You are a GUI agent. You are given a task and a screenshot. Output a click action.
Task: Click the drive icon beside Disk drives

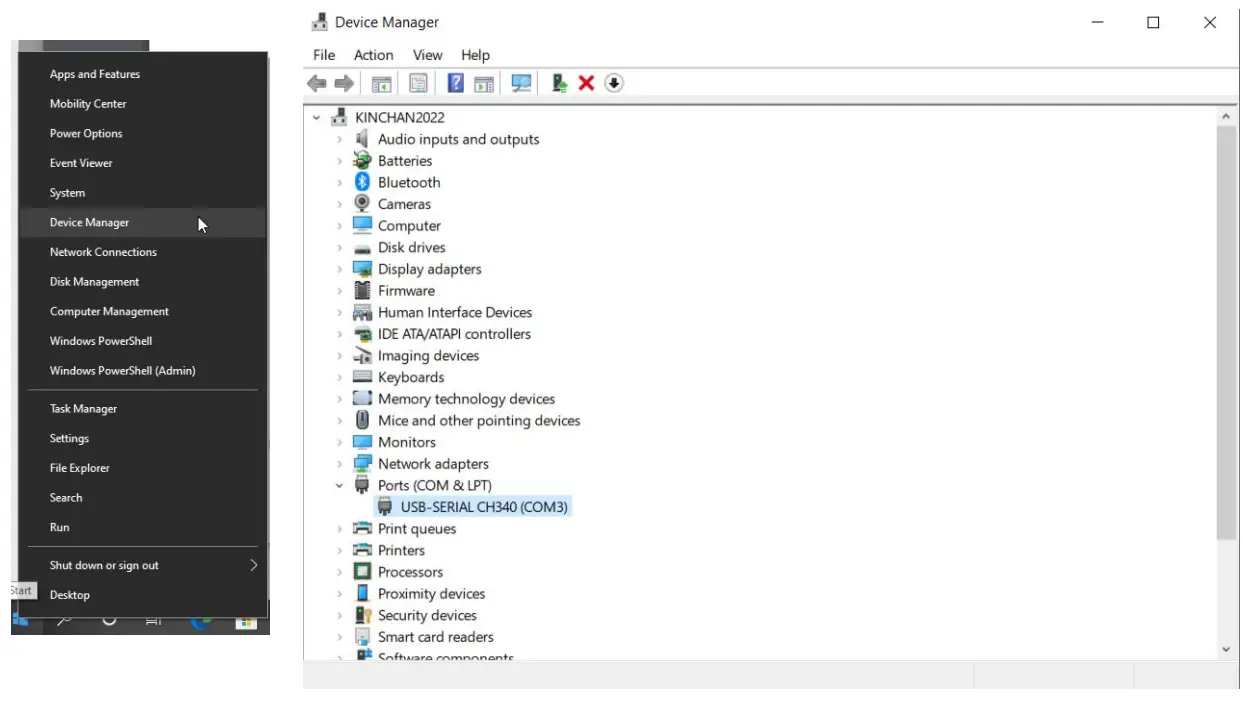362,248
